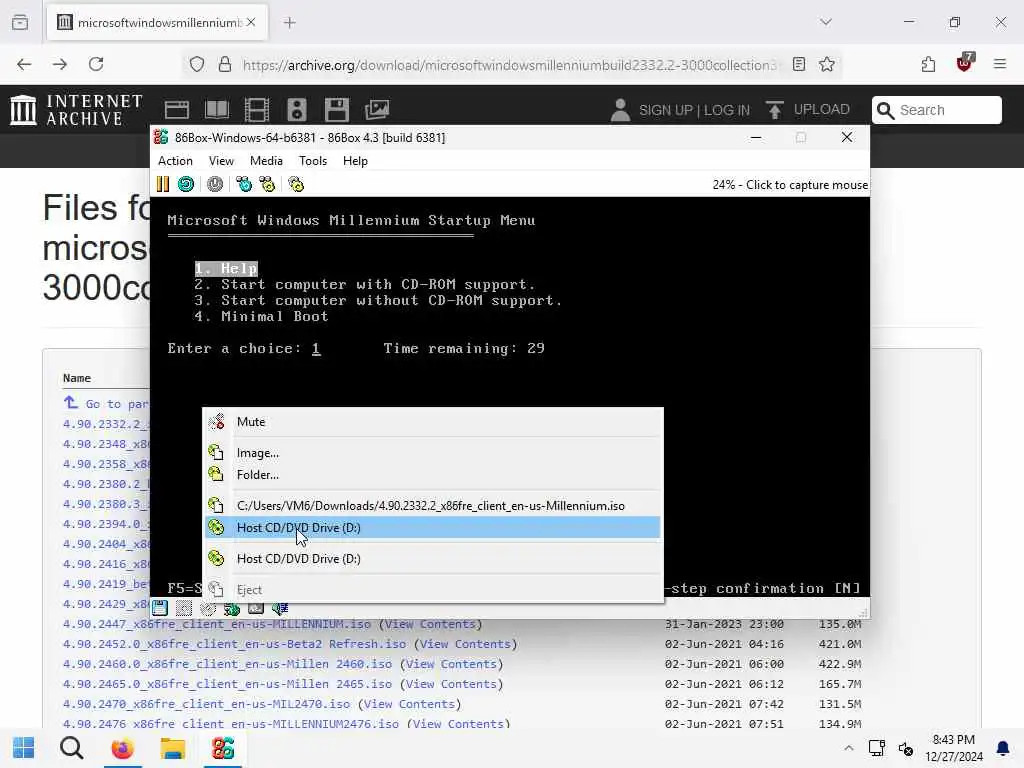Click the 86Box taskbar icon
Screen dimensions: 1024x768
[x=223, y=748]
